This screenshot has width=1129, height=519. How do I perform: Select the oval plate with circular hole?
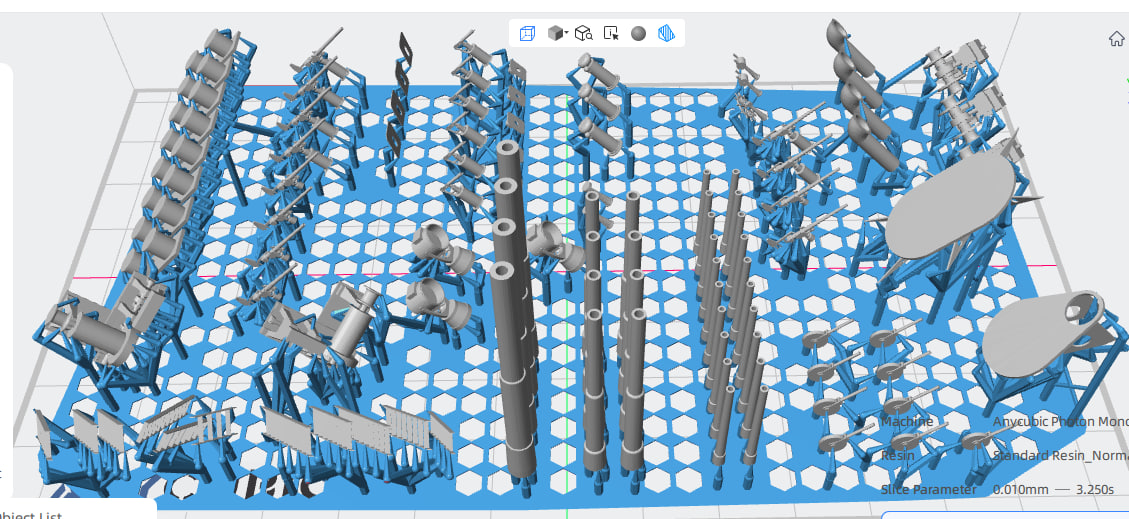pos(1046,328)
